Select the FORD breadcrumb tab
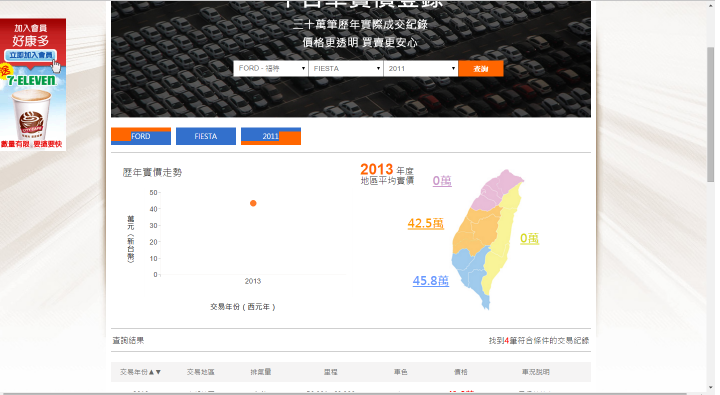The width and height of the screenshot is (720, 395). (141, 136)
